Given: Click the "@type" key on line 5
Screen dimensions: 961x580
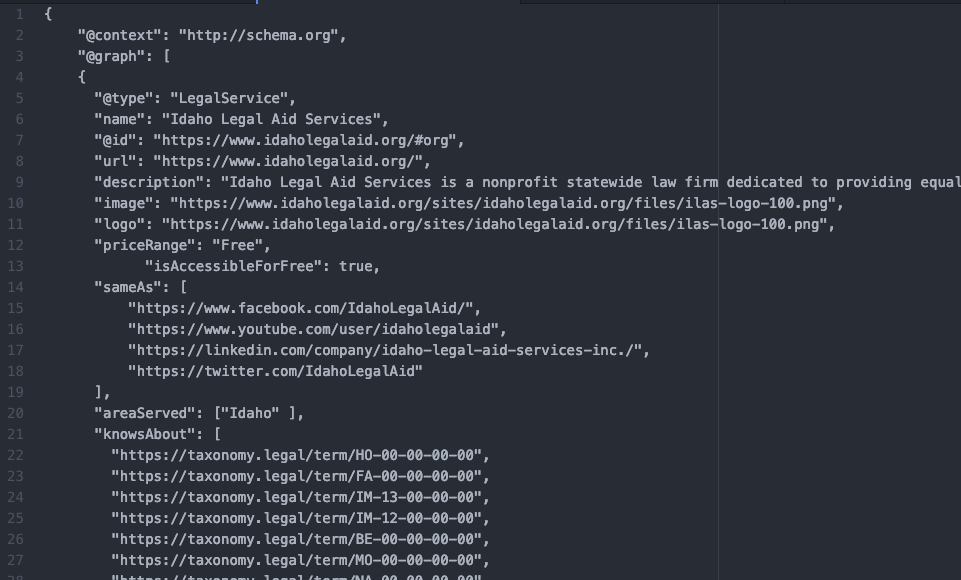Looking at the screenshot, I should click(124, 98).
